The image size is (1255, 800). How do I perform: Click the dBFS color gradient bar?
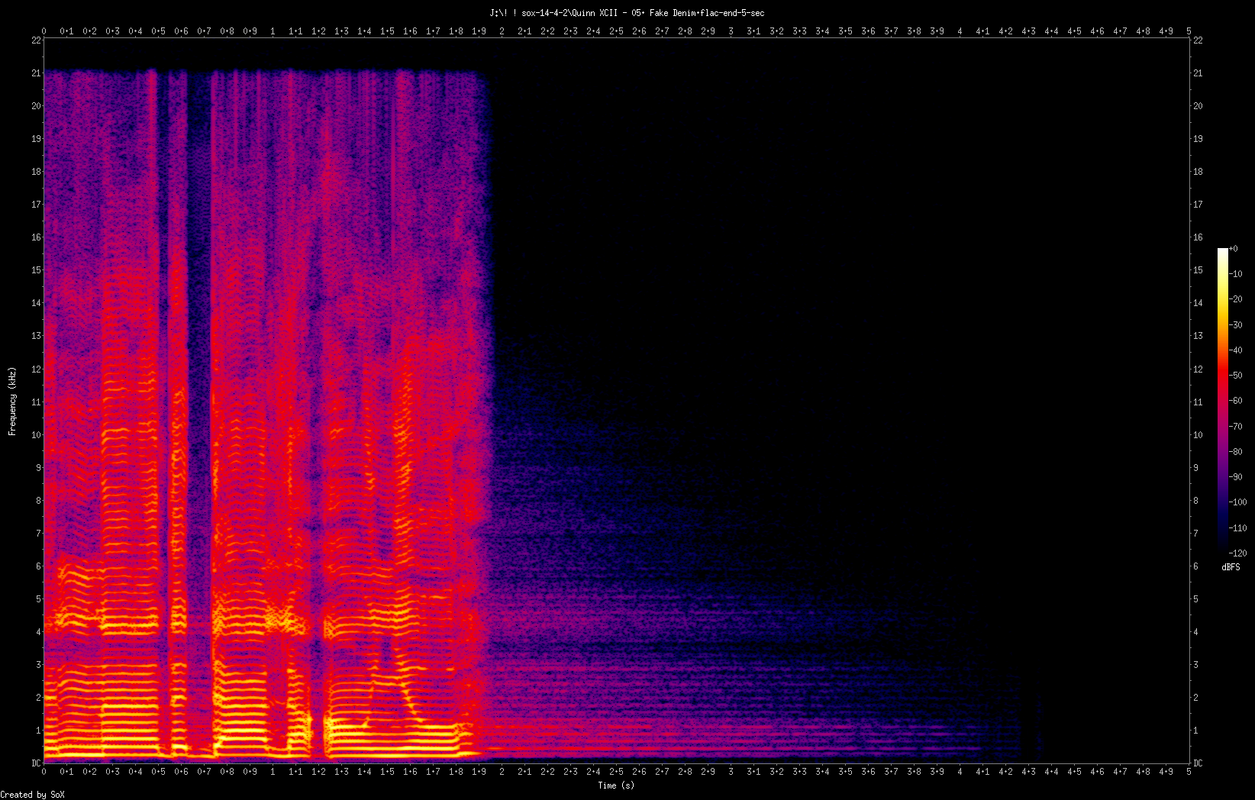pos(1222,400)
